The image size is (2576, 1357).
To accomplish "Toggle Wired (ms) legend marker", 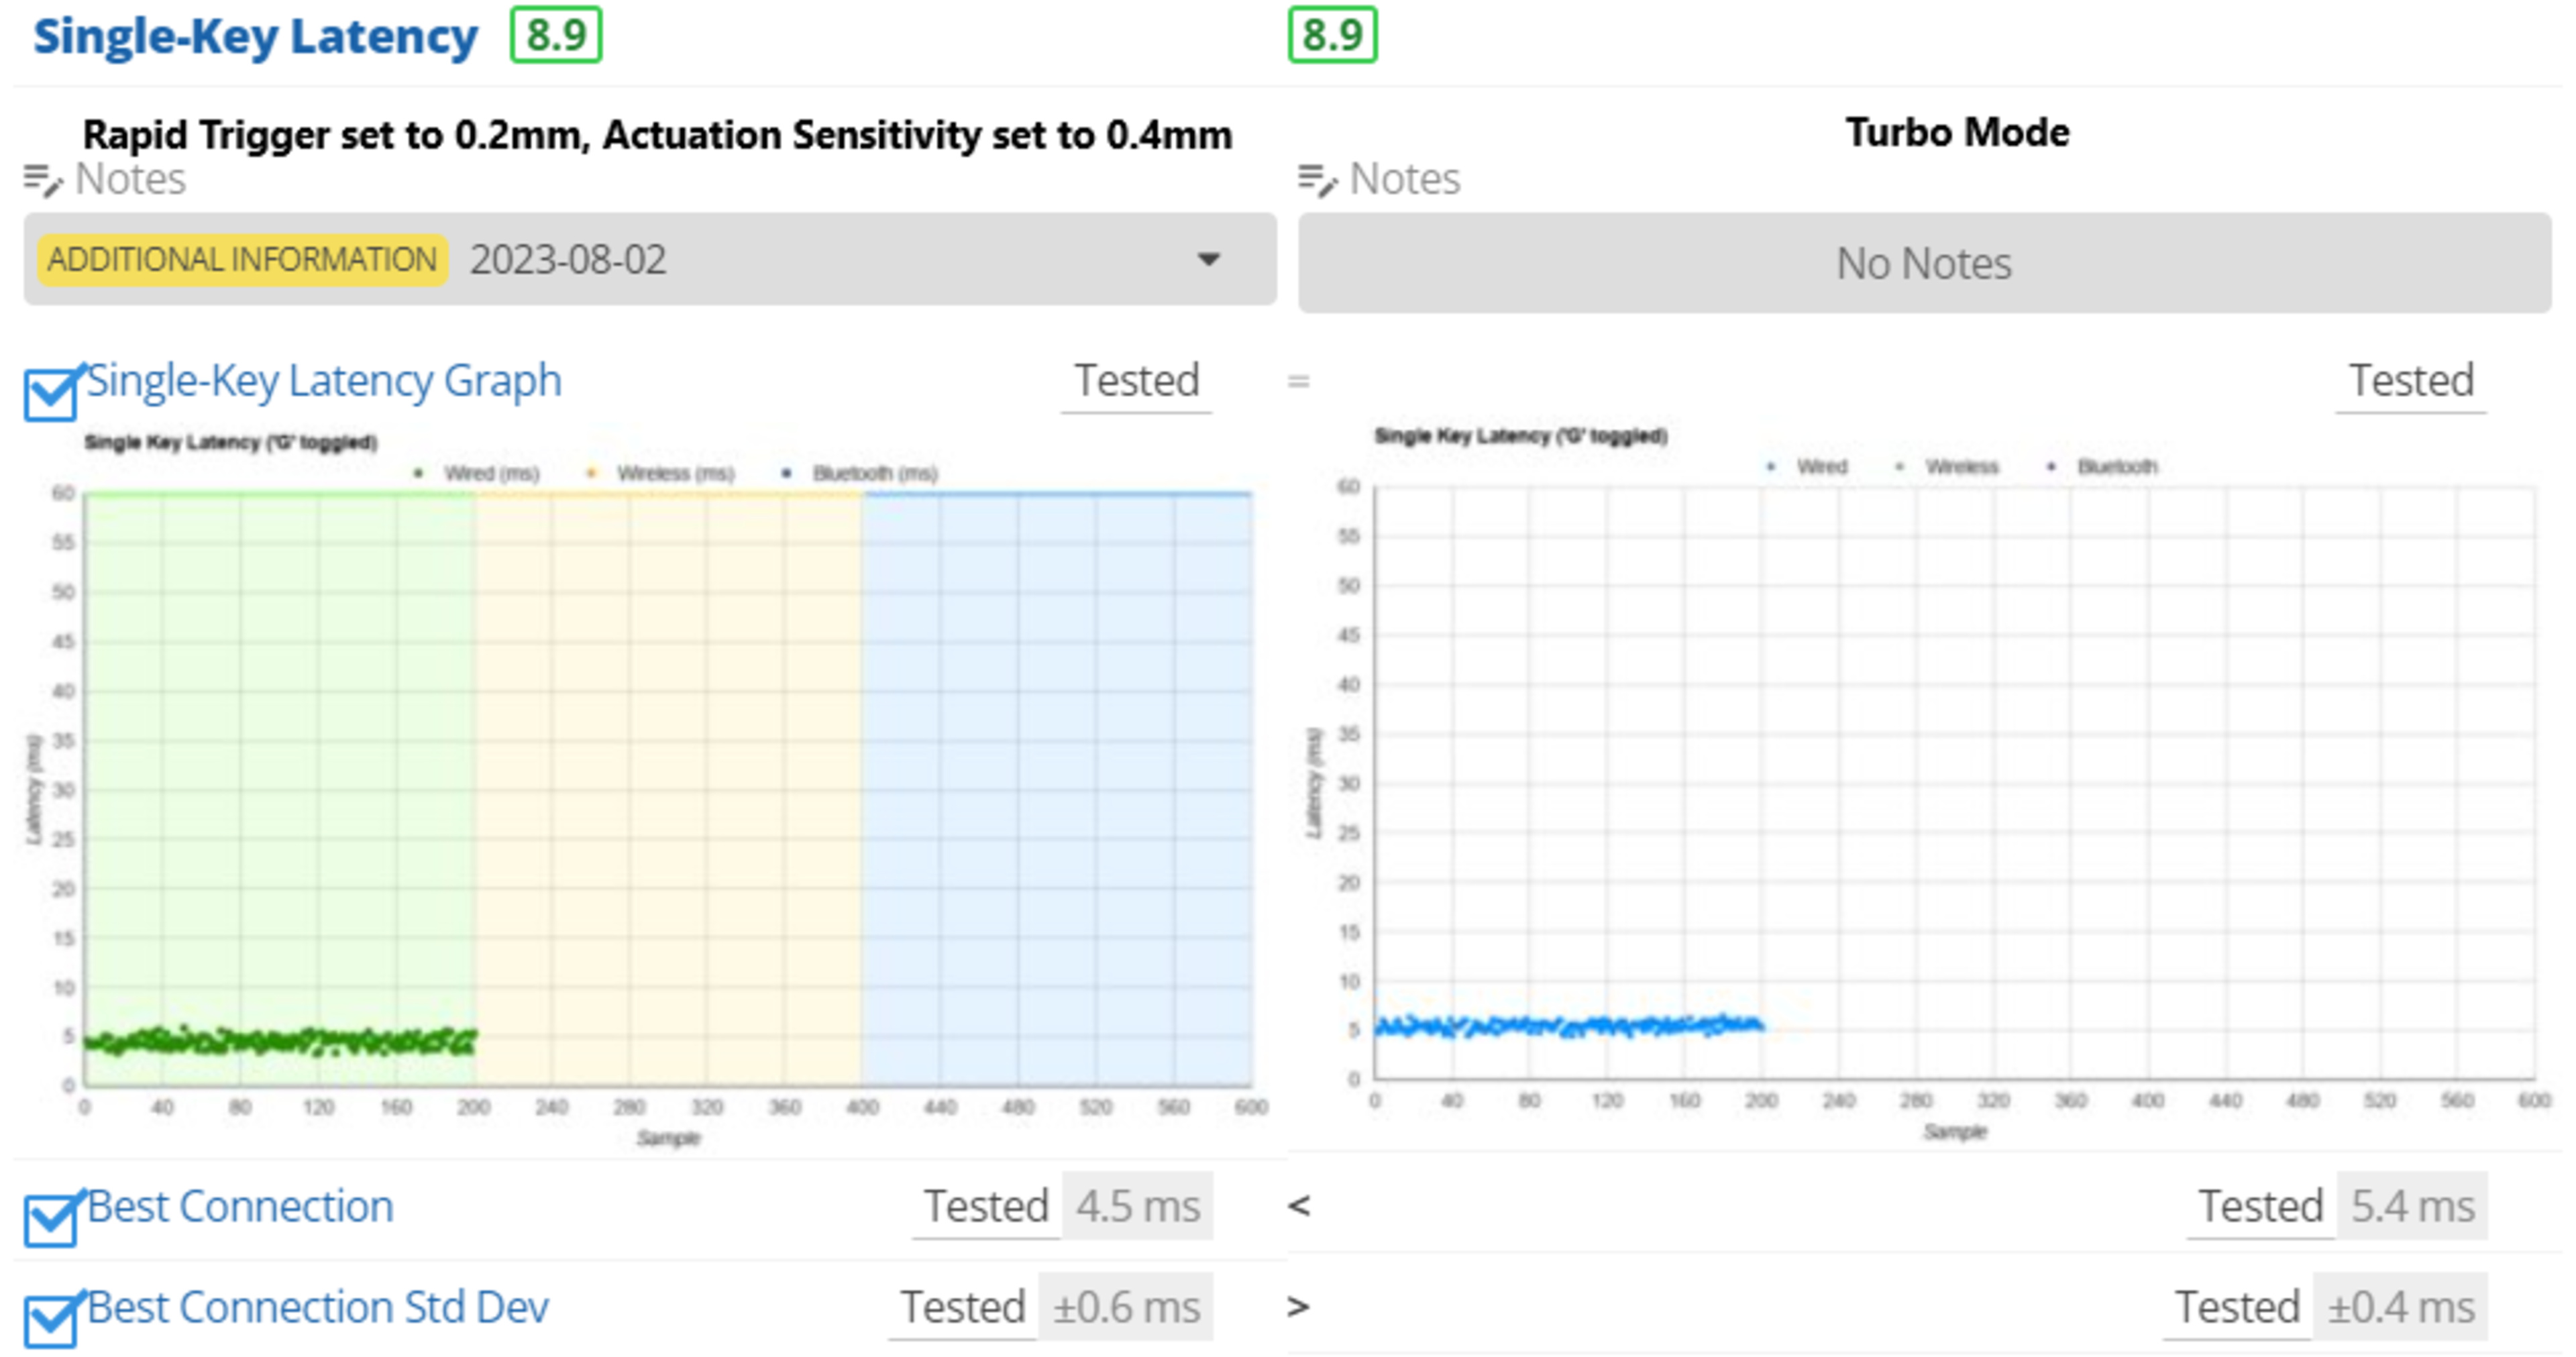I will (x=419, y=474).
